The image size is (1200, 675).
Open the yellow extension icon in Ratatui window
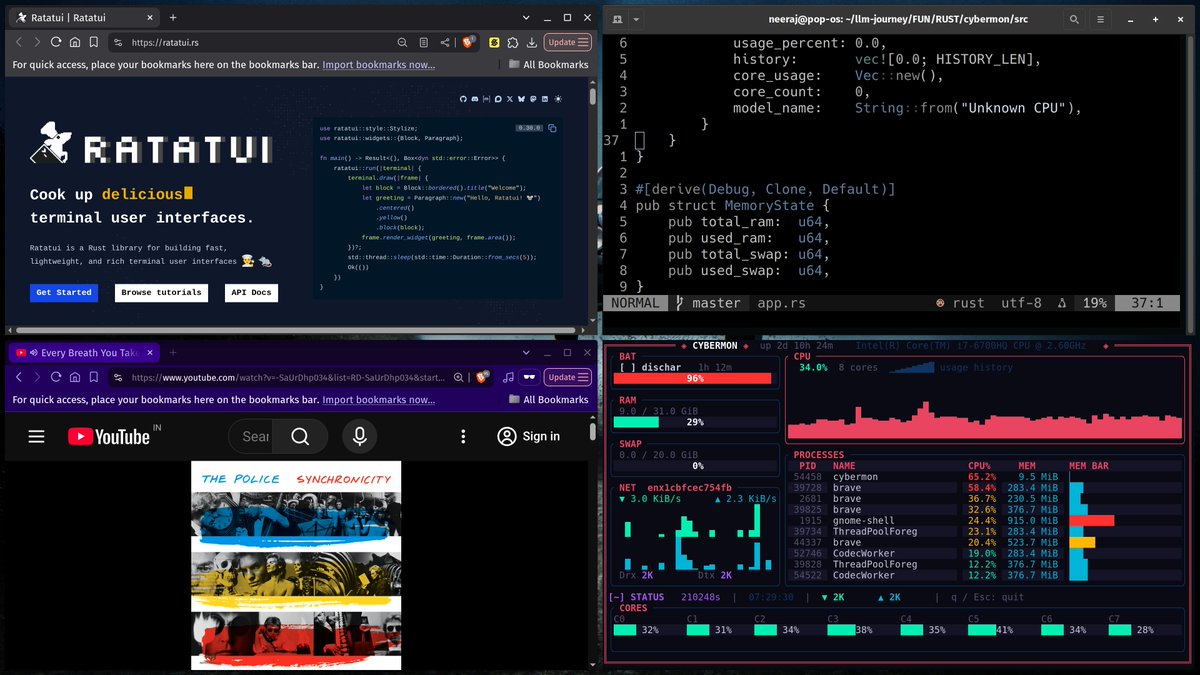point(494,42)
